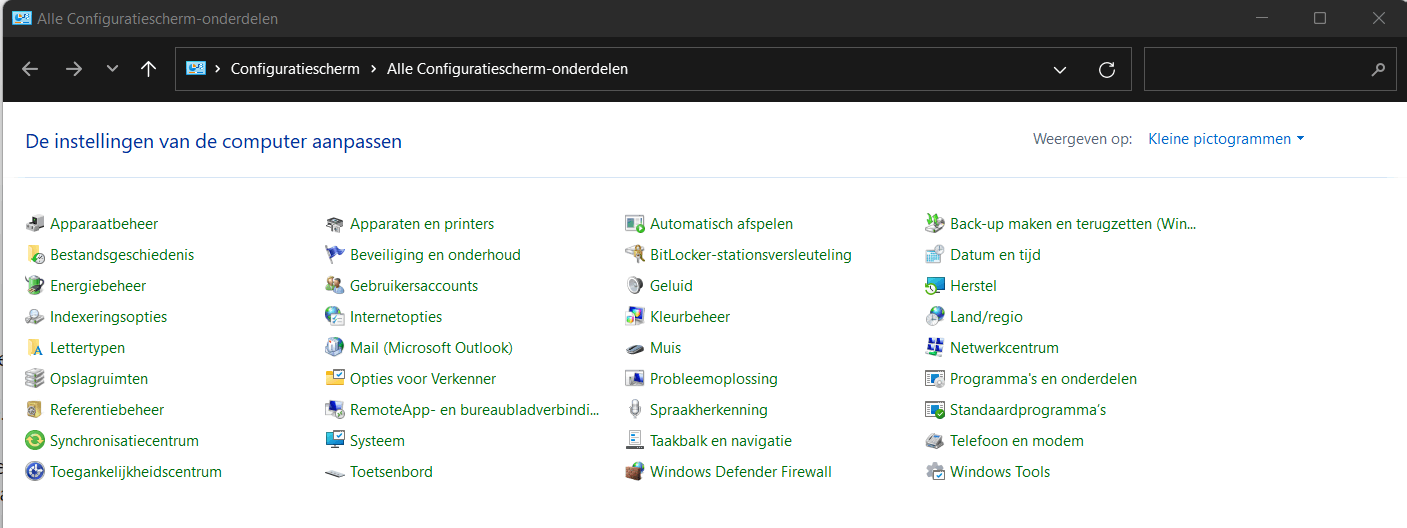Go forward with the forward arrow
The height and width of the screenshot is (528, 1407).
click(x=73, y=69)
